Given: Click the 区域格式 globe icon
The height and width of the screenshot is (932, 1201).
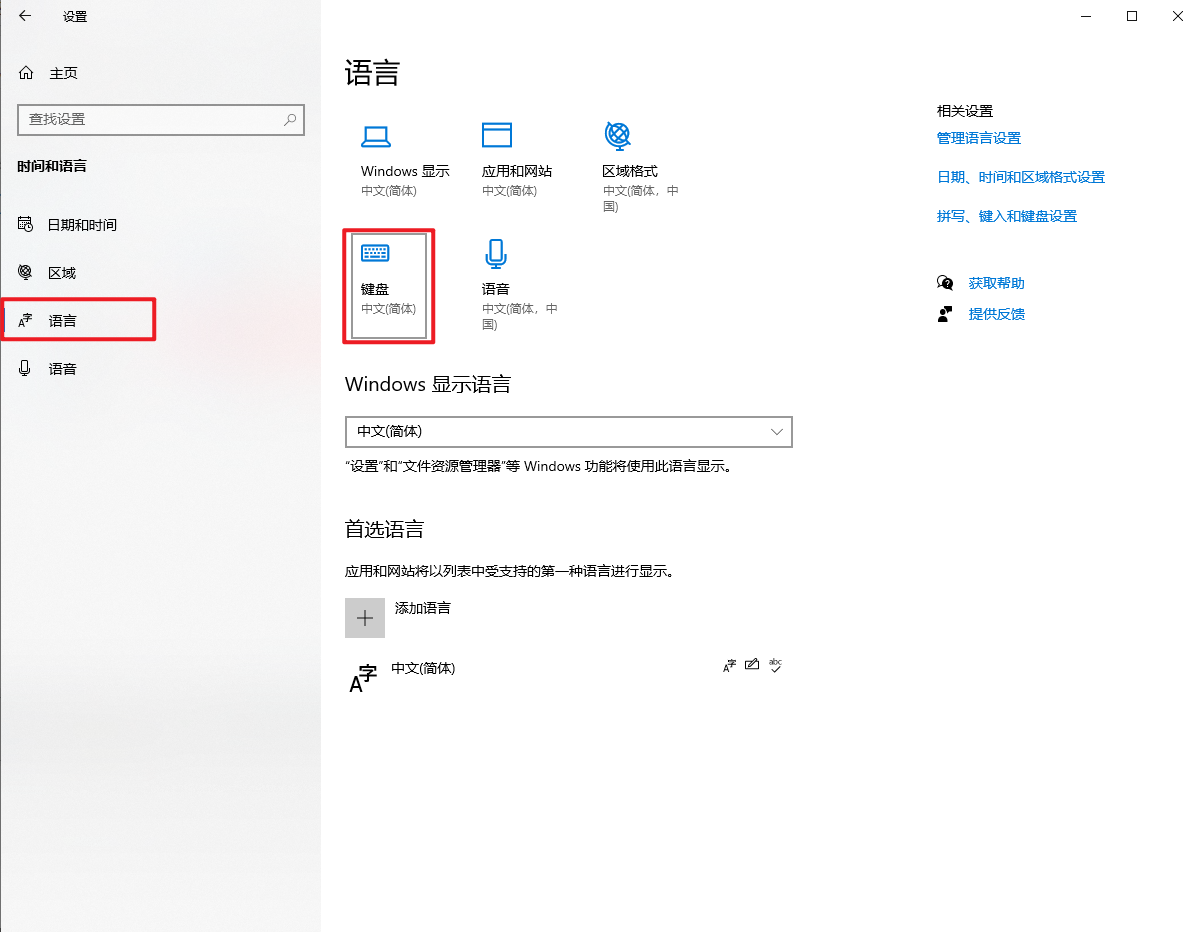Looking at the screenshot, I should click(618, 134).
